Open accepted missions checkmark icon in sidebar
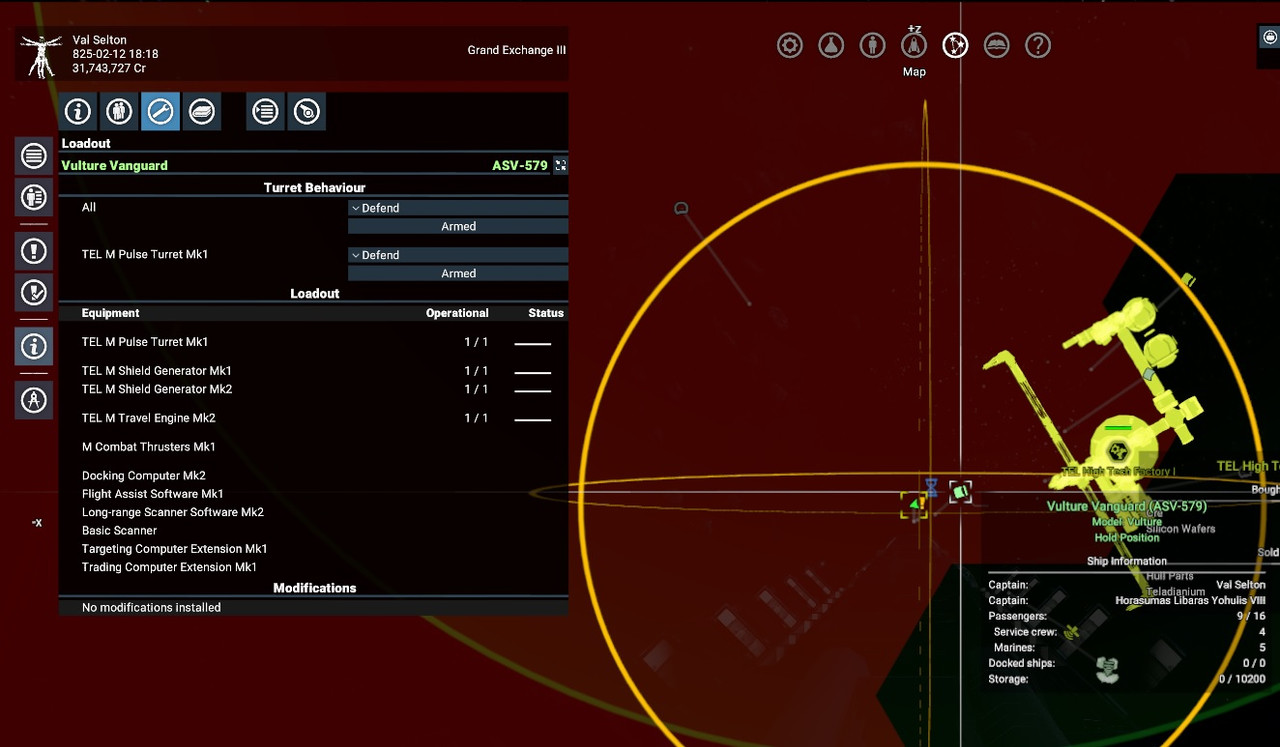Image resolution: width=1280 pixels, height=747 pixels. [x=34, y=292]
